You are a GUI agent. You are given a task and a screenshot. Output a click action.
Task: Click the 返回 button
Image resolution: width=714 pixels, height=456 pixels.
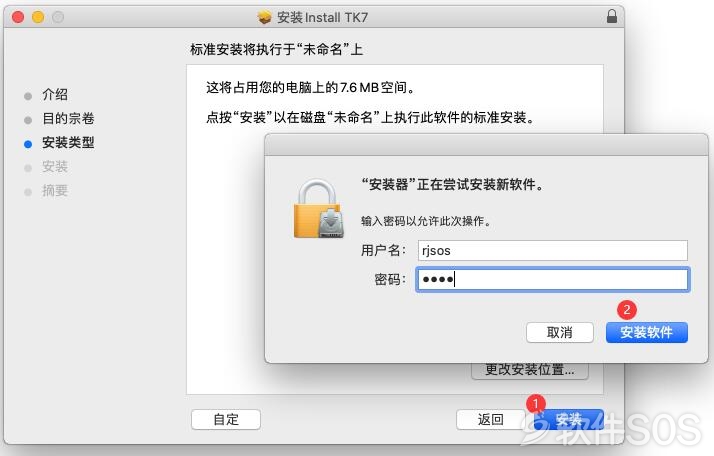490,419
